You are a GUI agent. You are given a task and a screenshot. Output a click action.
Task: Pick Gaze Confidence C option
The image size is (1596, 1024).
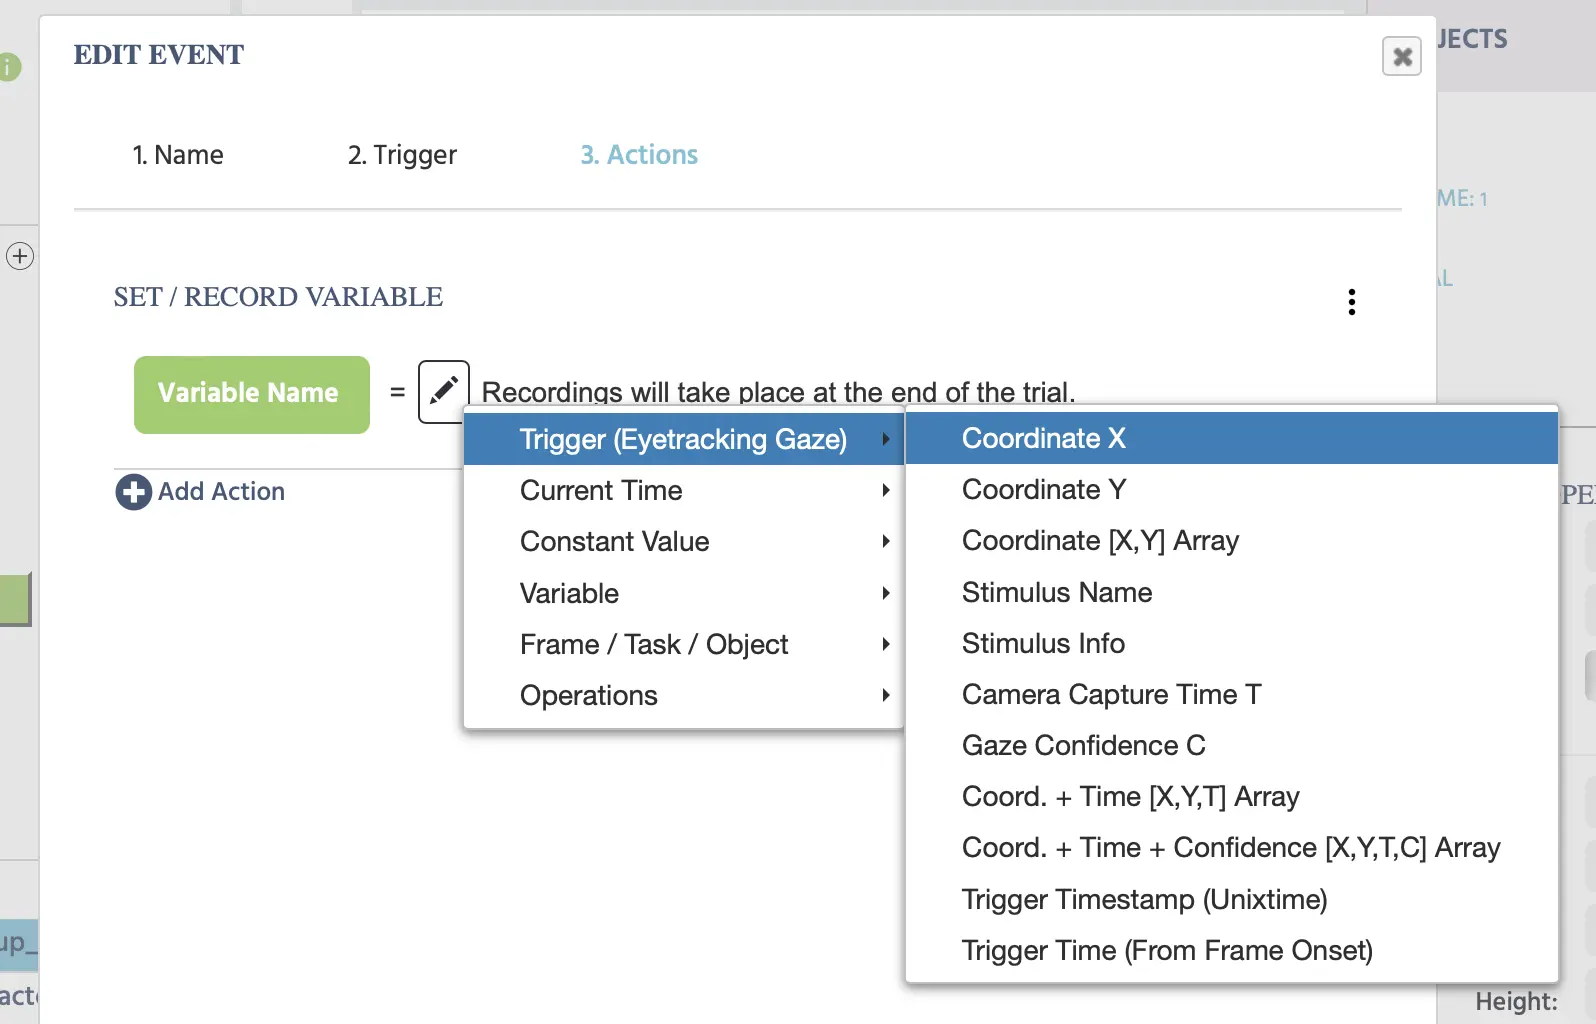(x=1083, y=745)
